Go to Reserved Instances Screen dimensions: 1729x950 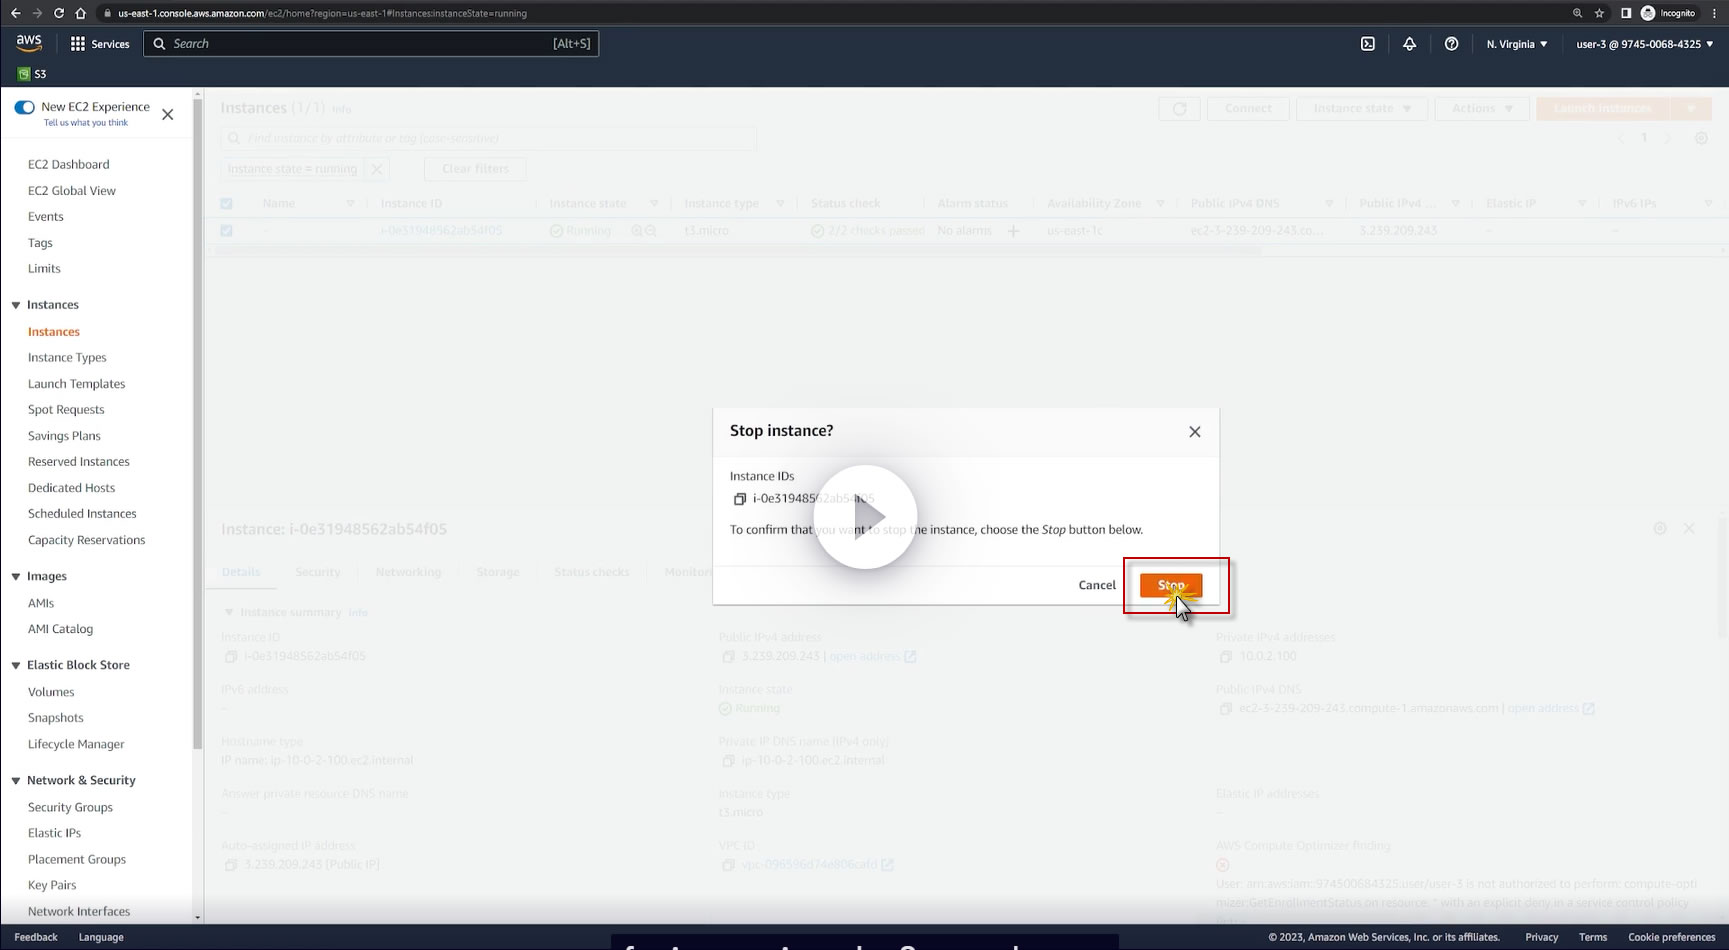(x=79, y=461)
